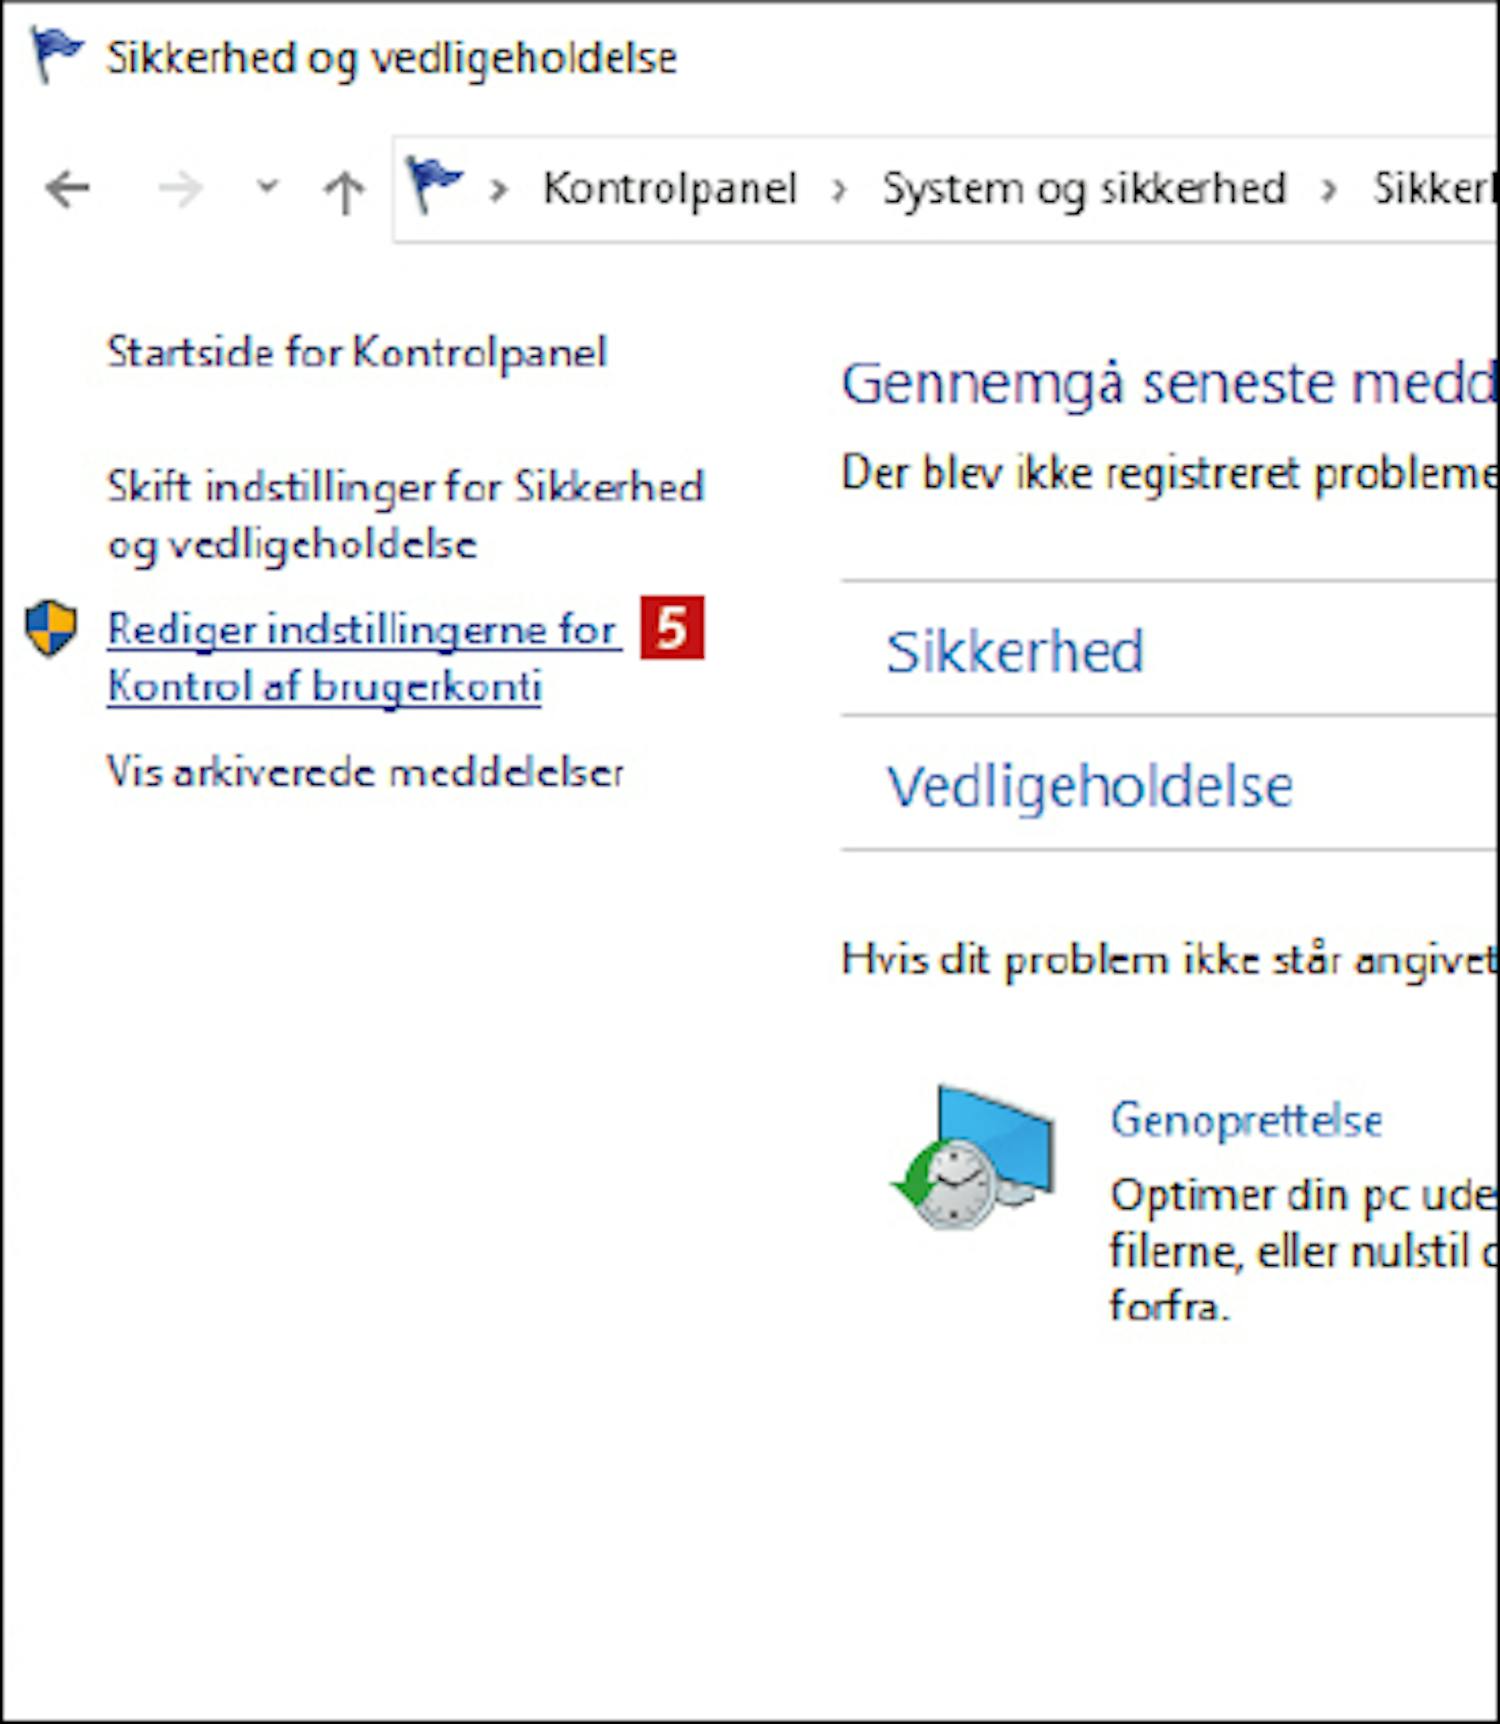The height and width of the screenshot is (1724, 1500).
Task: Expand chevron before Kontrolpanel breadcrumb
Action: coord(498,189)
